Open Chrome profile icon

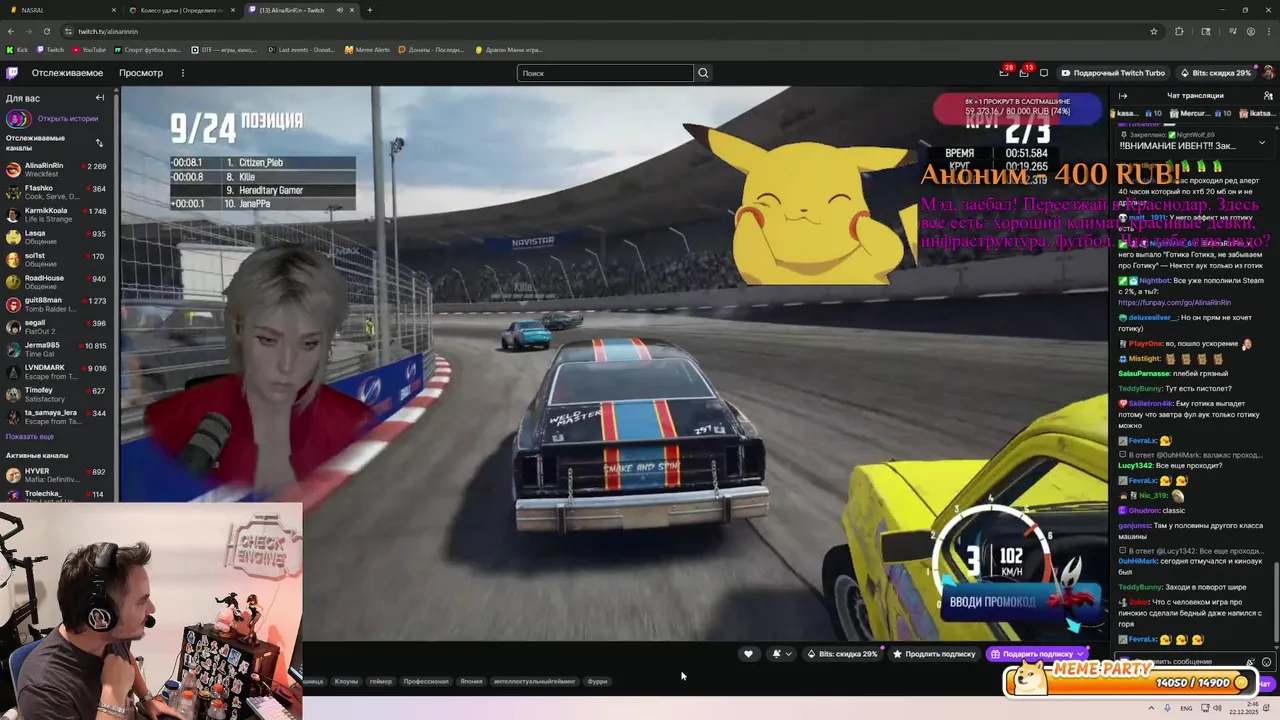coord(1251,31)
